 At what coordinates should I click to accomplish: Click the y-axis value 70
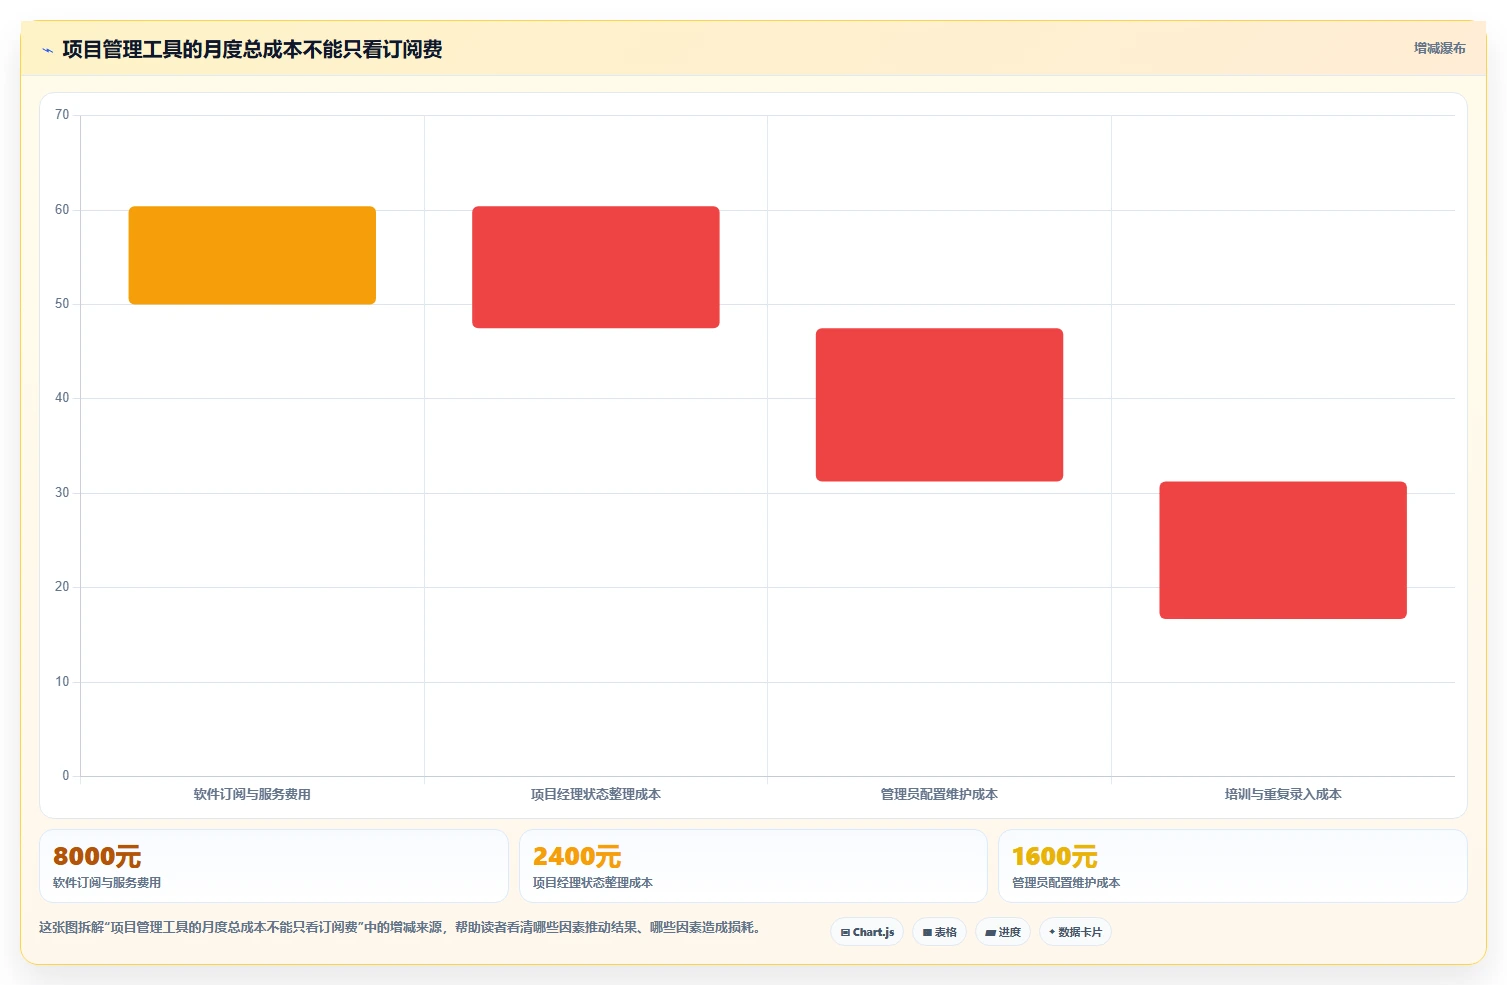click(62, 115)
